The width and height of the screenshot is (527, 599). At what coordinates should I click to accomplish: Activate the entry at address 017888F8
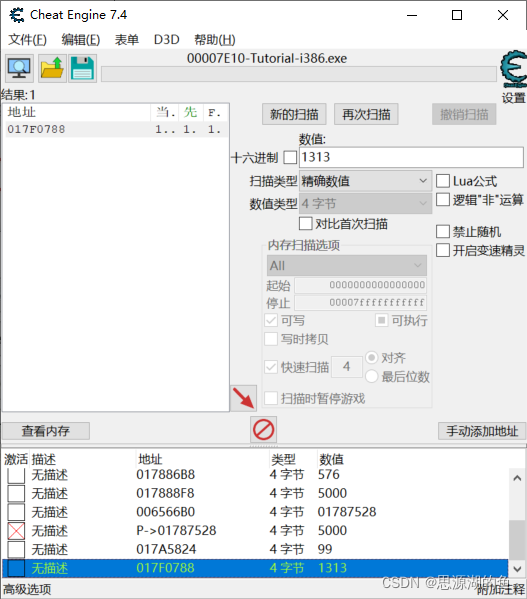tap(16, 493)
